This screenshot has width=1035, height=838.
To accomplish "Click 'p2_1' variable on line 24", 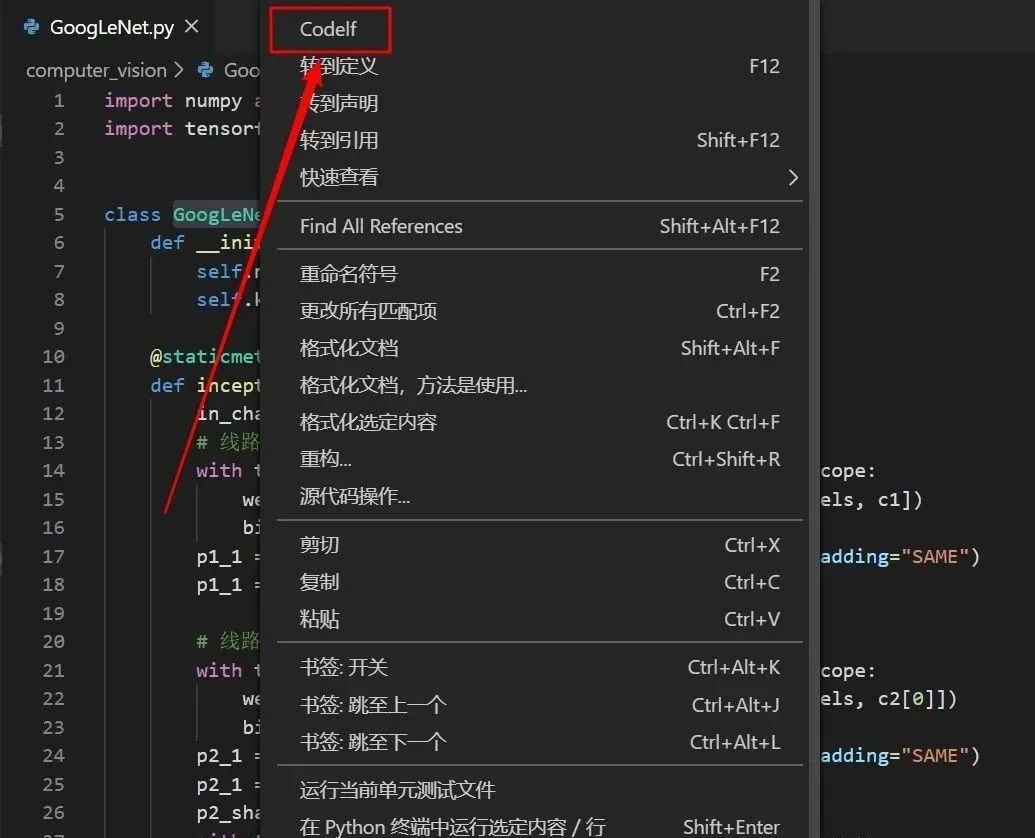I will click(x=219, y=756).
